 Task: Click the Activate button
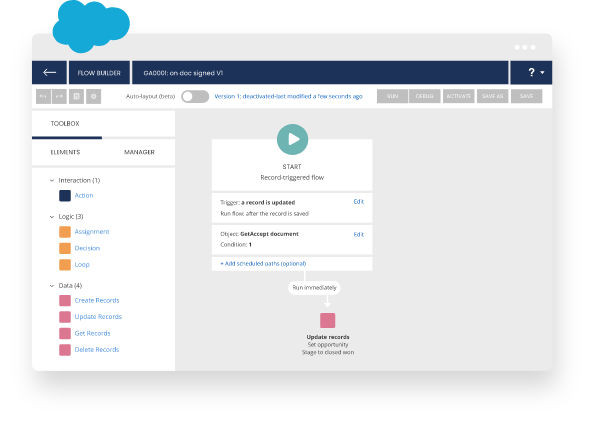(458, 96)
